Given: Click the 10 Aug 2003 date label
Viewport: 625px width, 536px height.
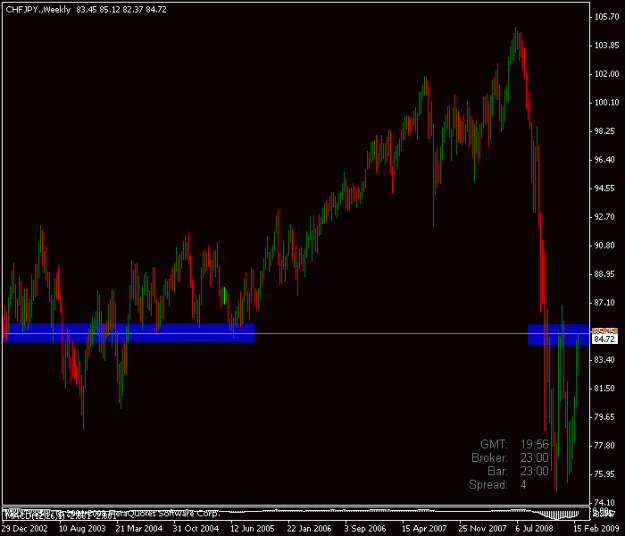Looking at the screenshot, I should (x=83, y=529).
